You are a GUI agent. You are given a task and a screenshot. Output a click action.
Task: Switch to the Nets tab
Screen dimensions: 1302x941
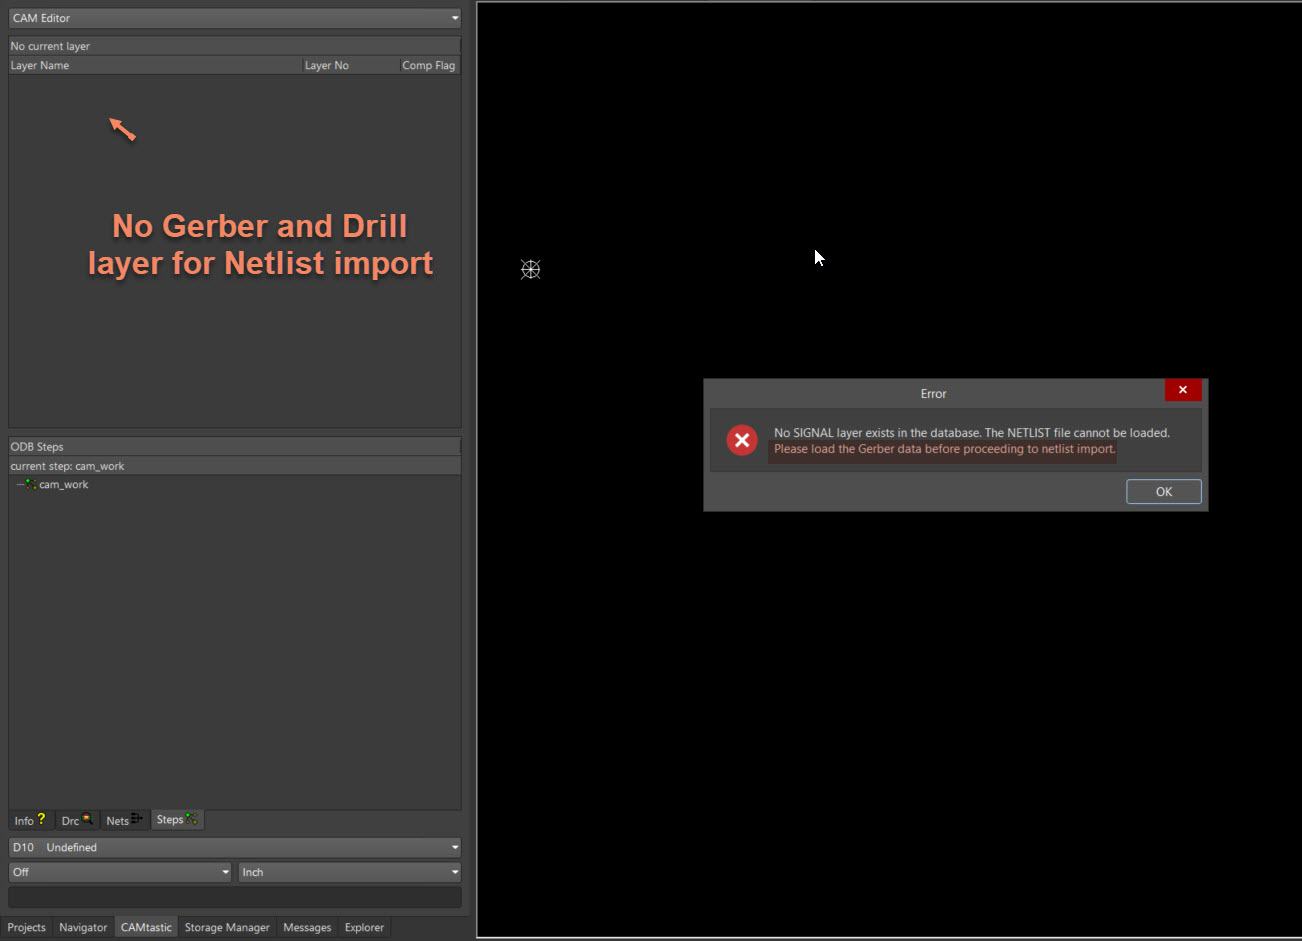125,820
